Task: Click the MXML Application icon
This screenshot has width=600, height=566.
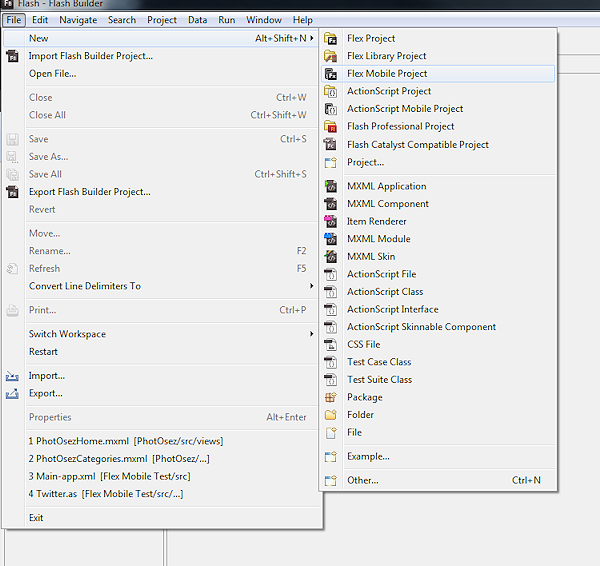Action: pyautogui.click(x=331, y=186)
